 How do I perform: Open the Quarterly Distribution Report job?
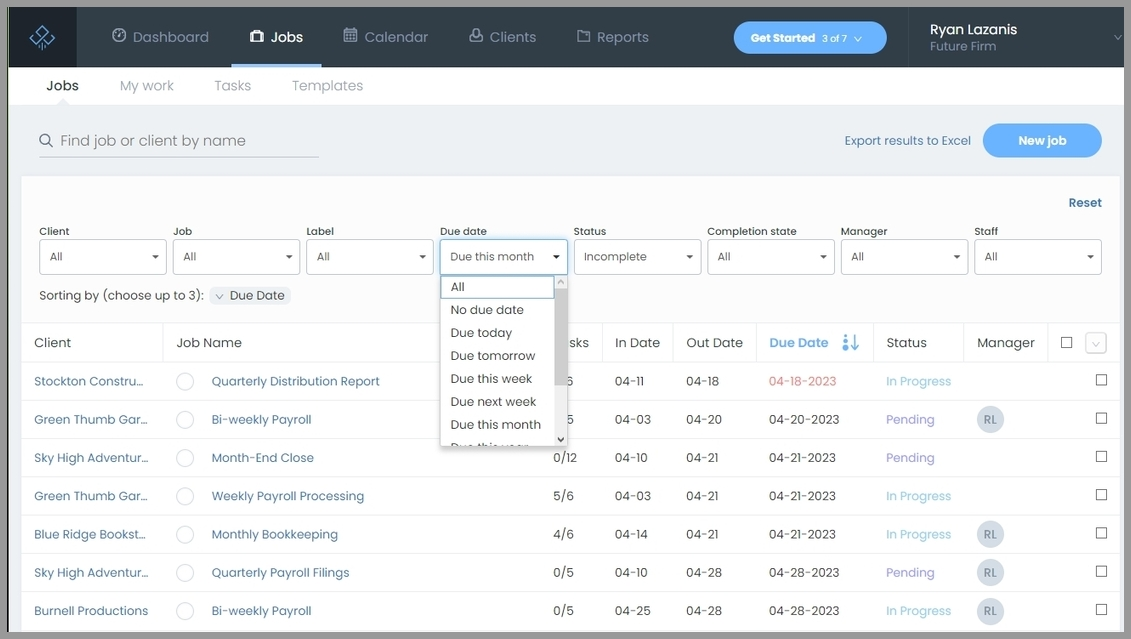tap(295, 382)
